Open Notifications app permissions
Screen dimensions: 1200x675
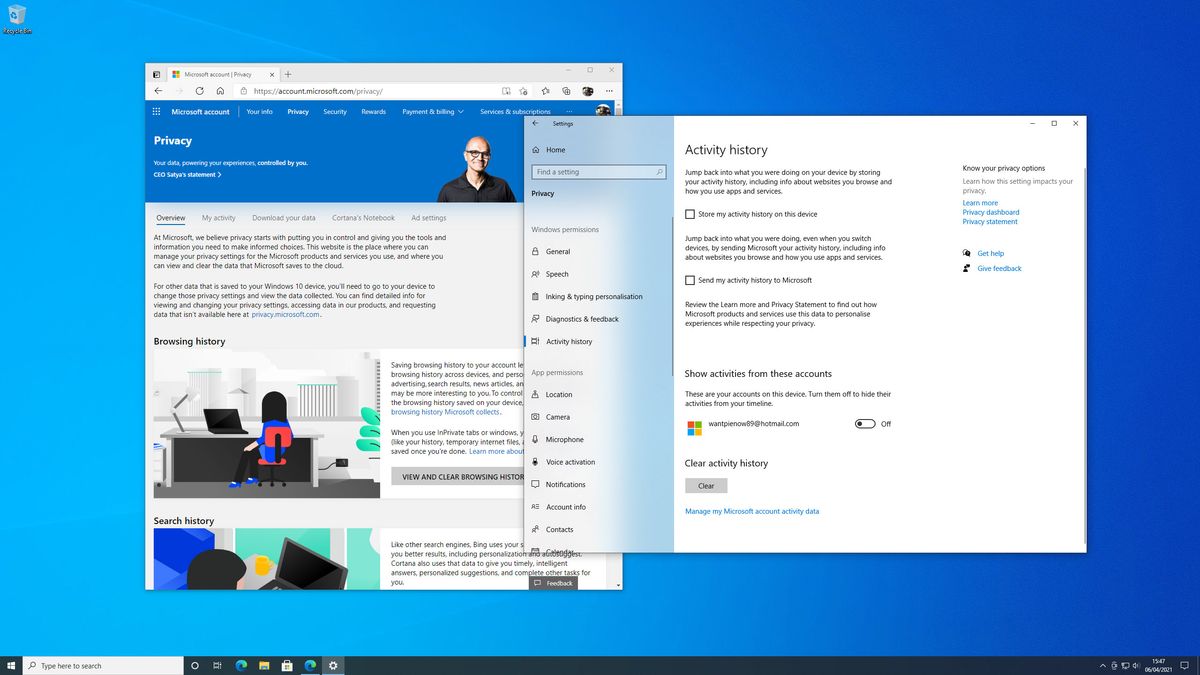click(564, 484)
